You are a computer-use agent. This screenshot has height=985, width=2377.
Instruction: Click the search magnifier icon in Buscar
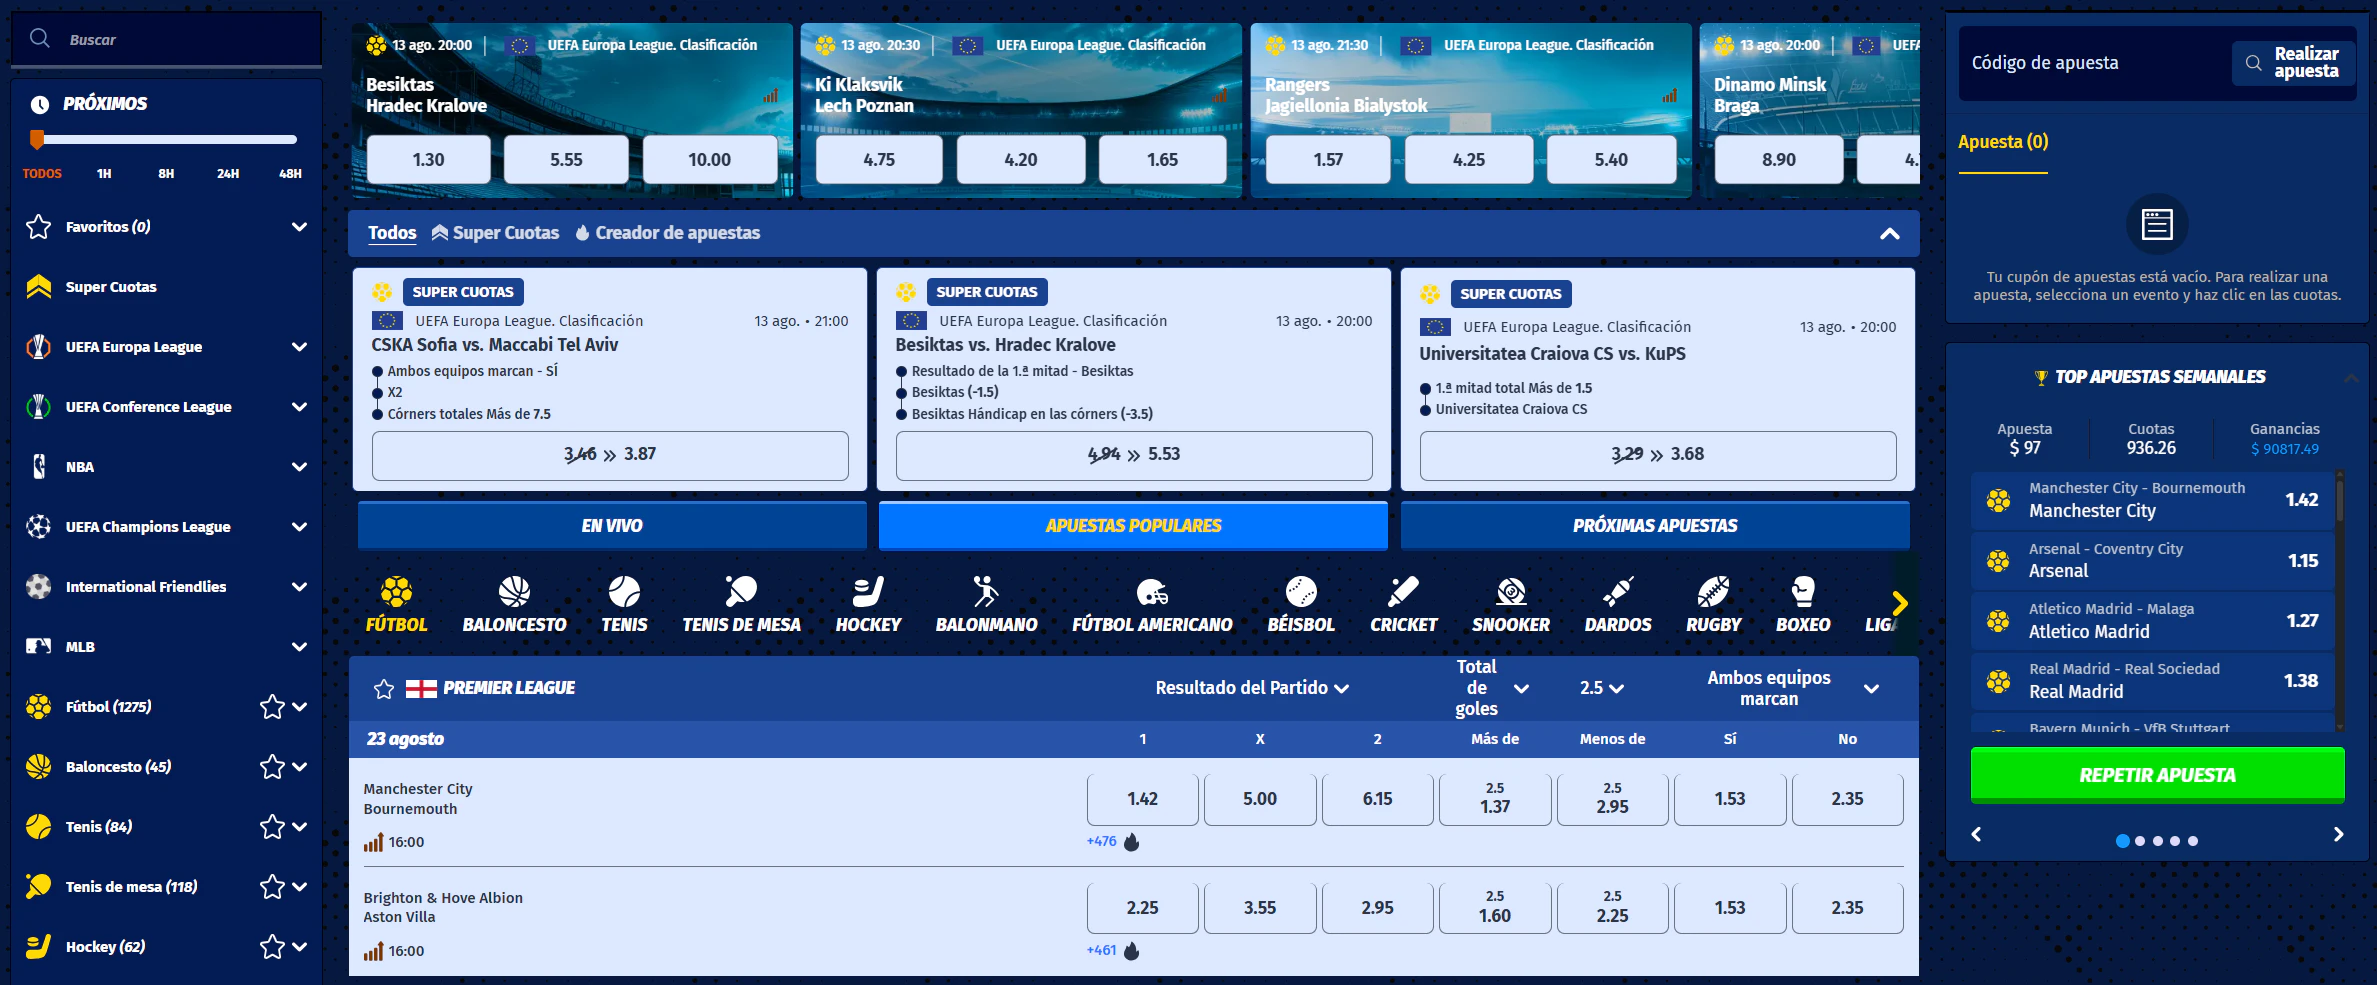(40, 38)
